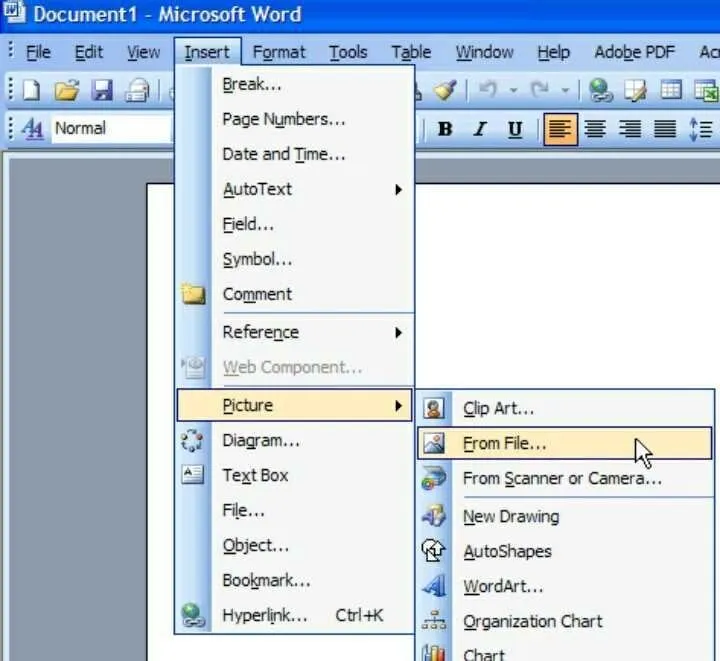Choose Page Numbers... menu entry

[295, 119]
